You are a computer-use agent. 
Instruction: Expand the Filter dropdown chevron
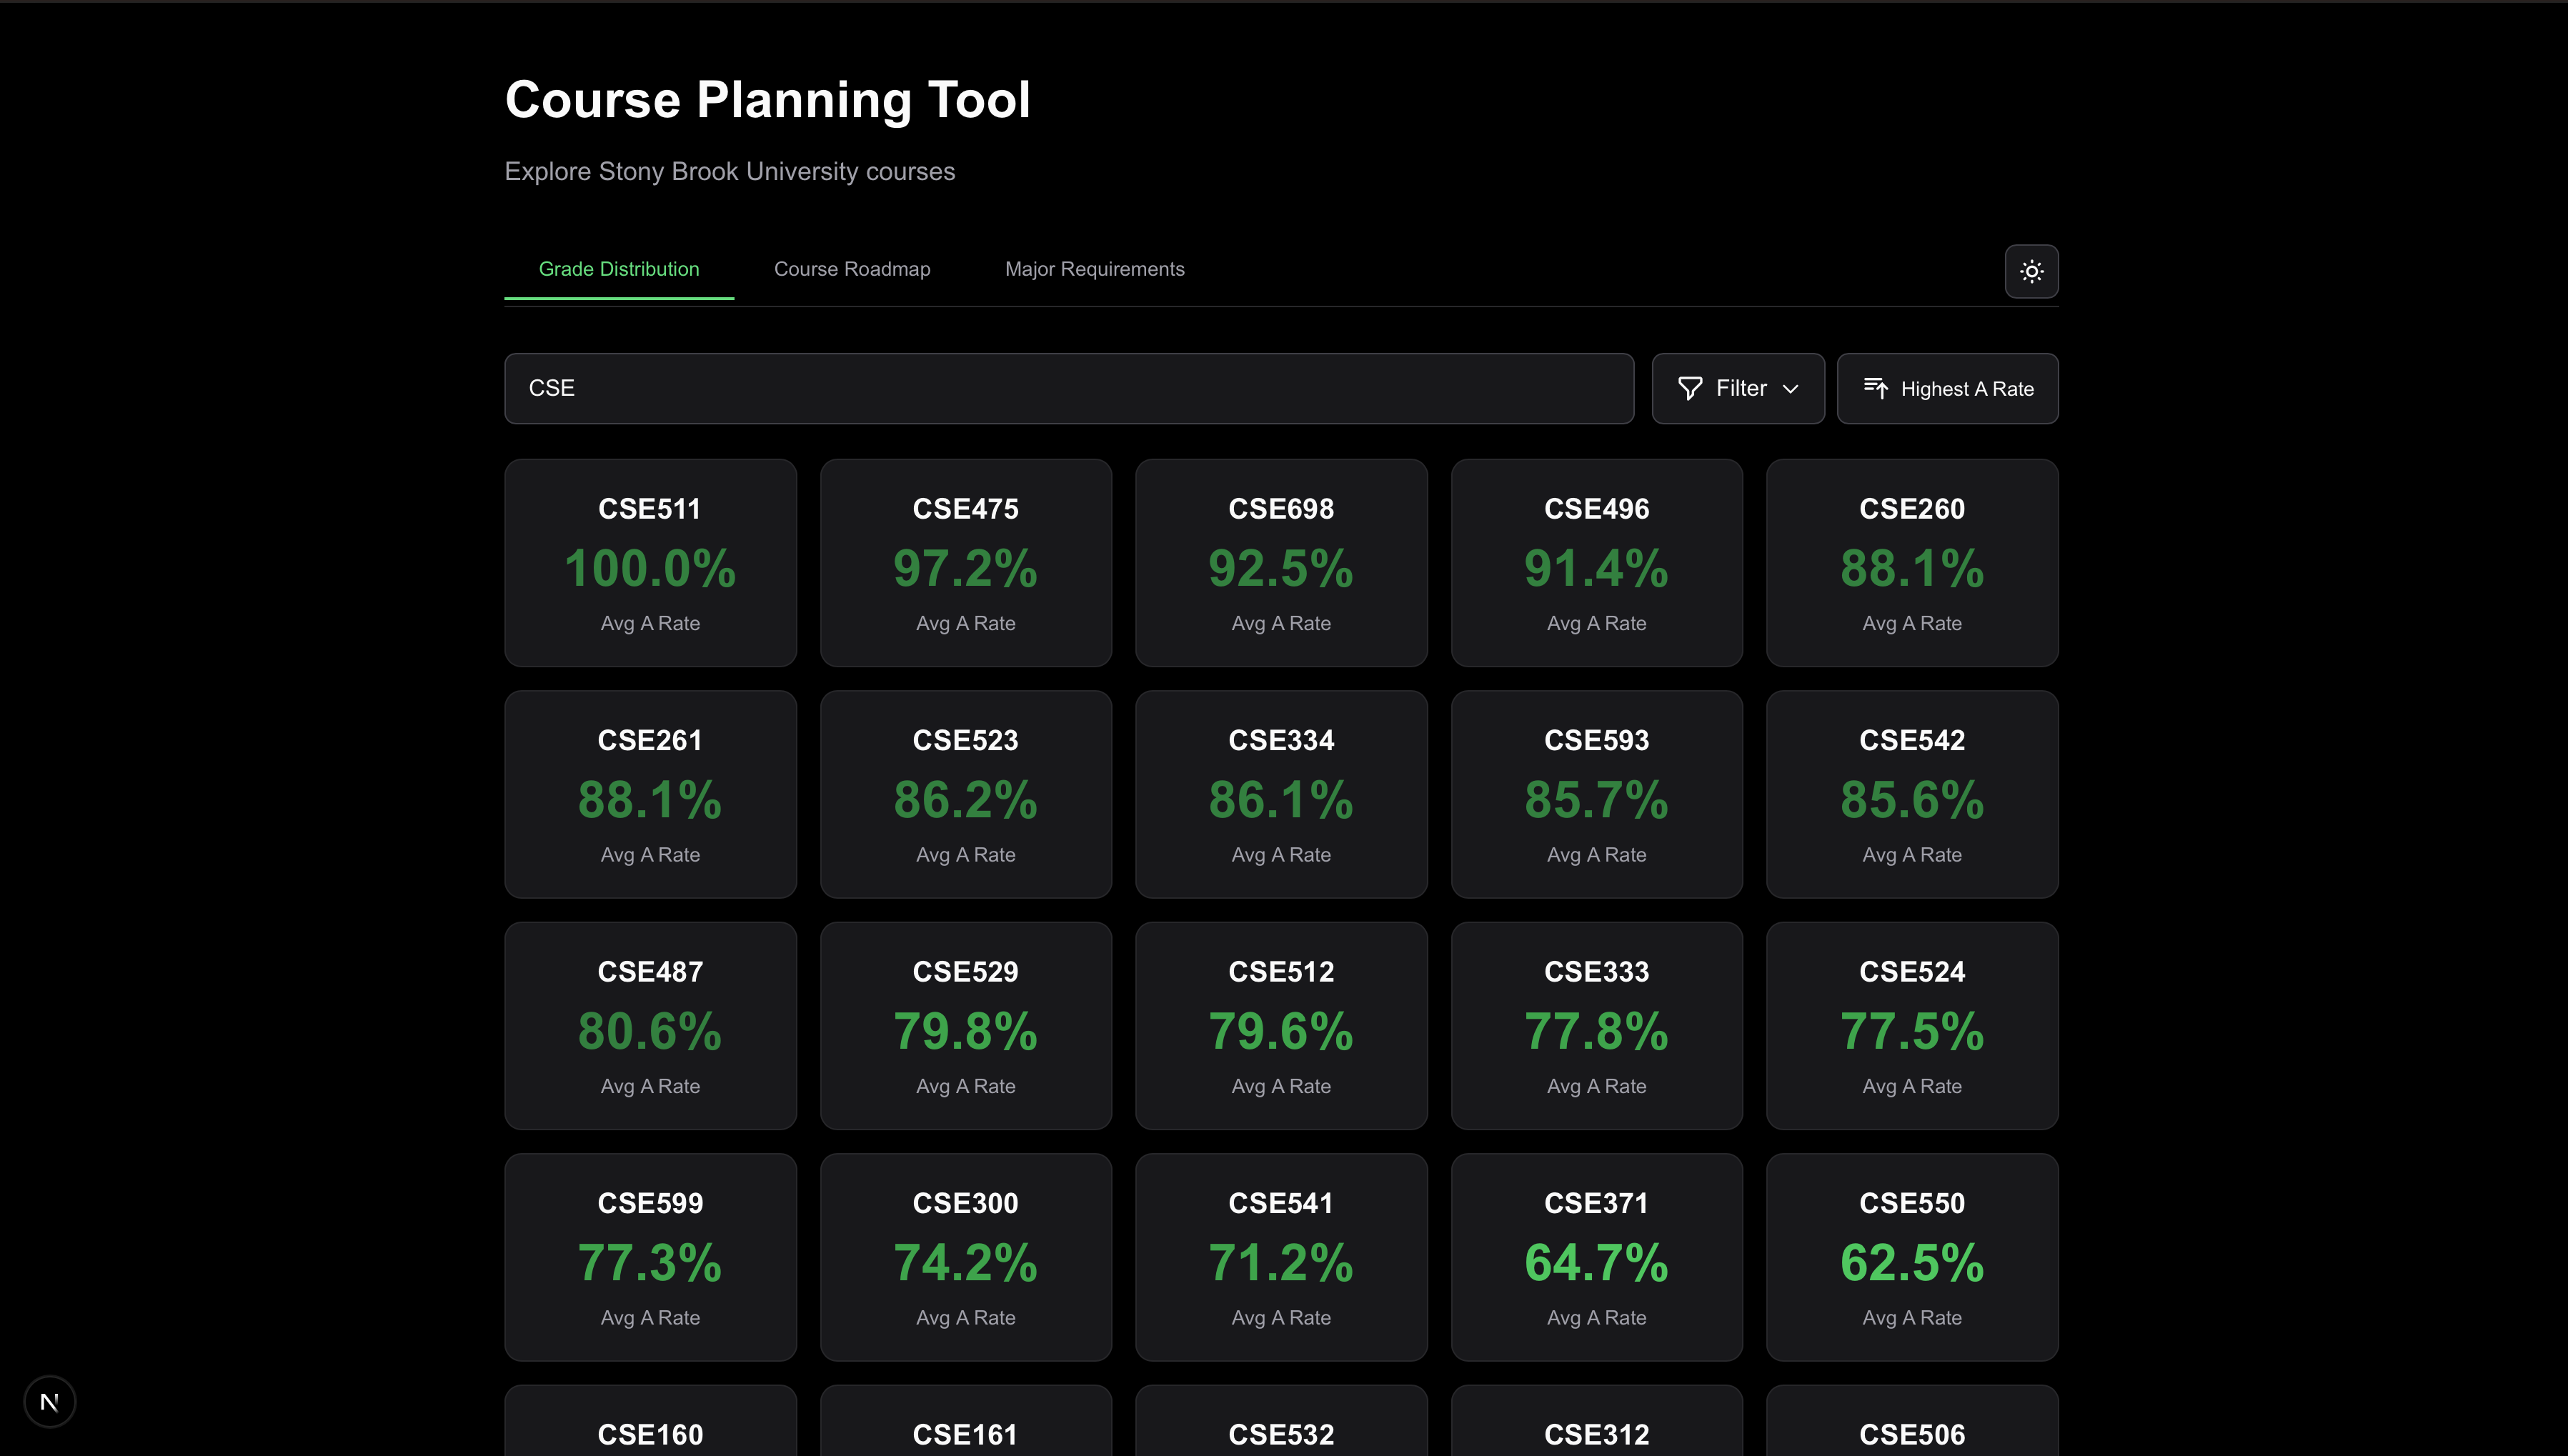pos(1791,389)
